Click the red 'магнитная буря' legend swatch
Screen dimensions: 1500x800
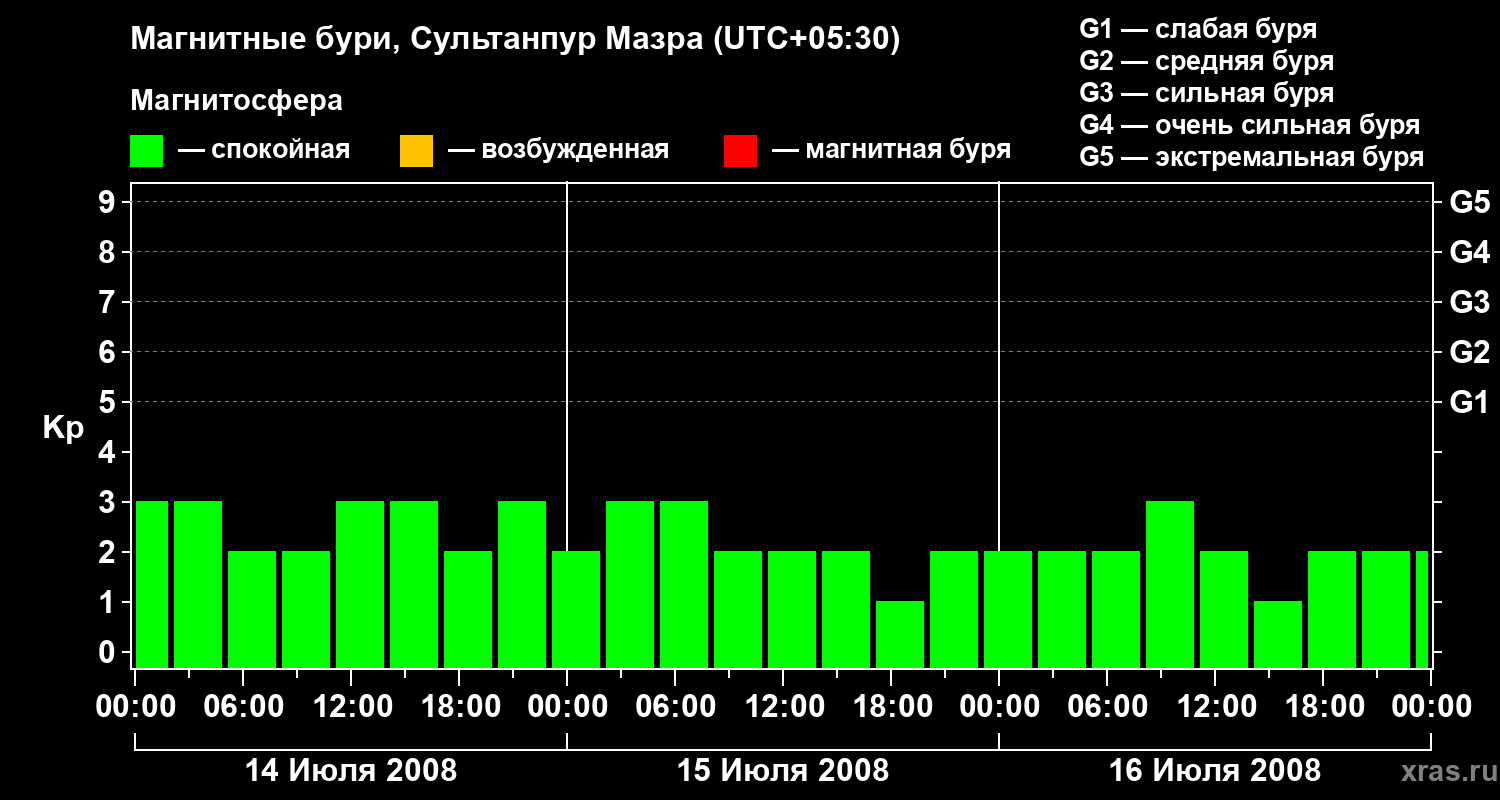point(740,151)
